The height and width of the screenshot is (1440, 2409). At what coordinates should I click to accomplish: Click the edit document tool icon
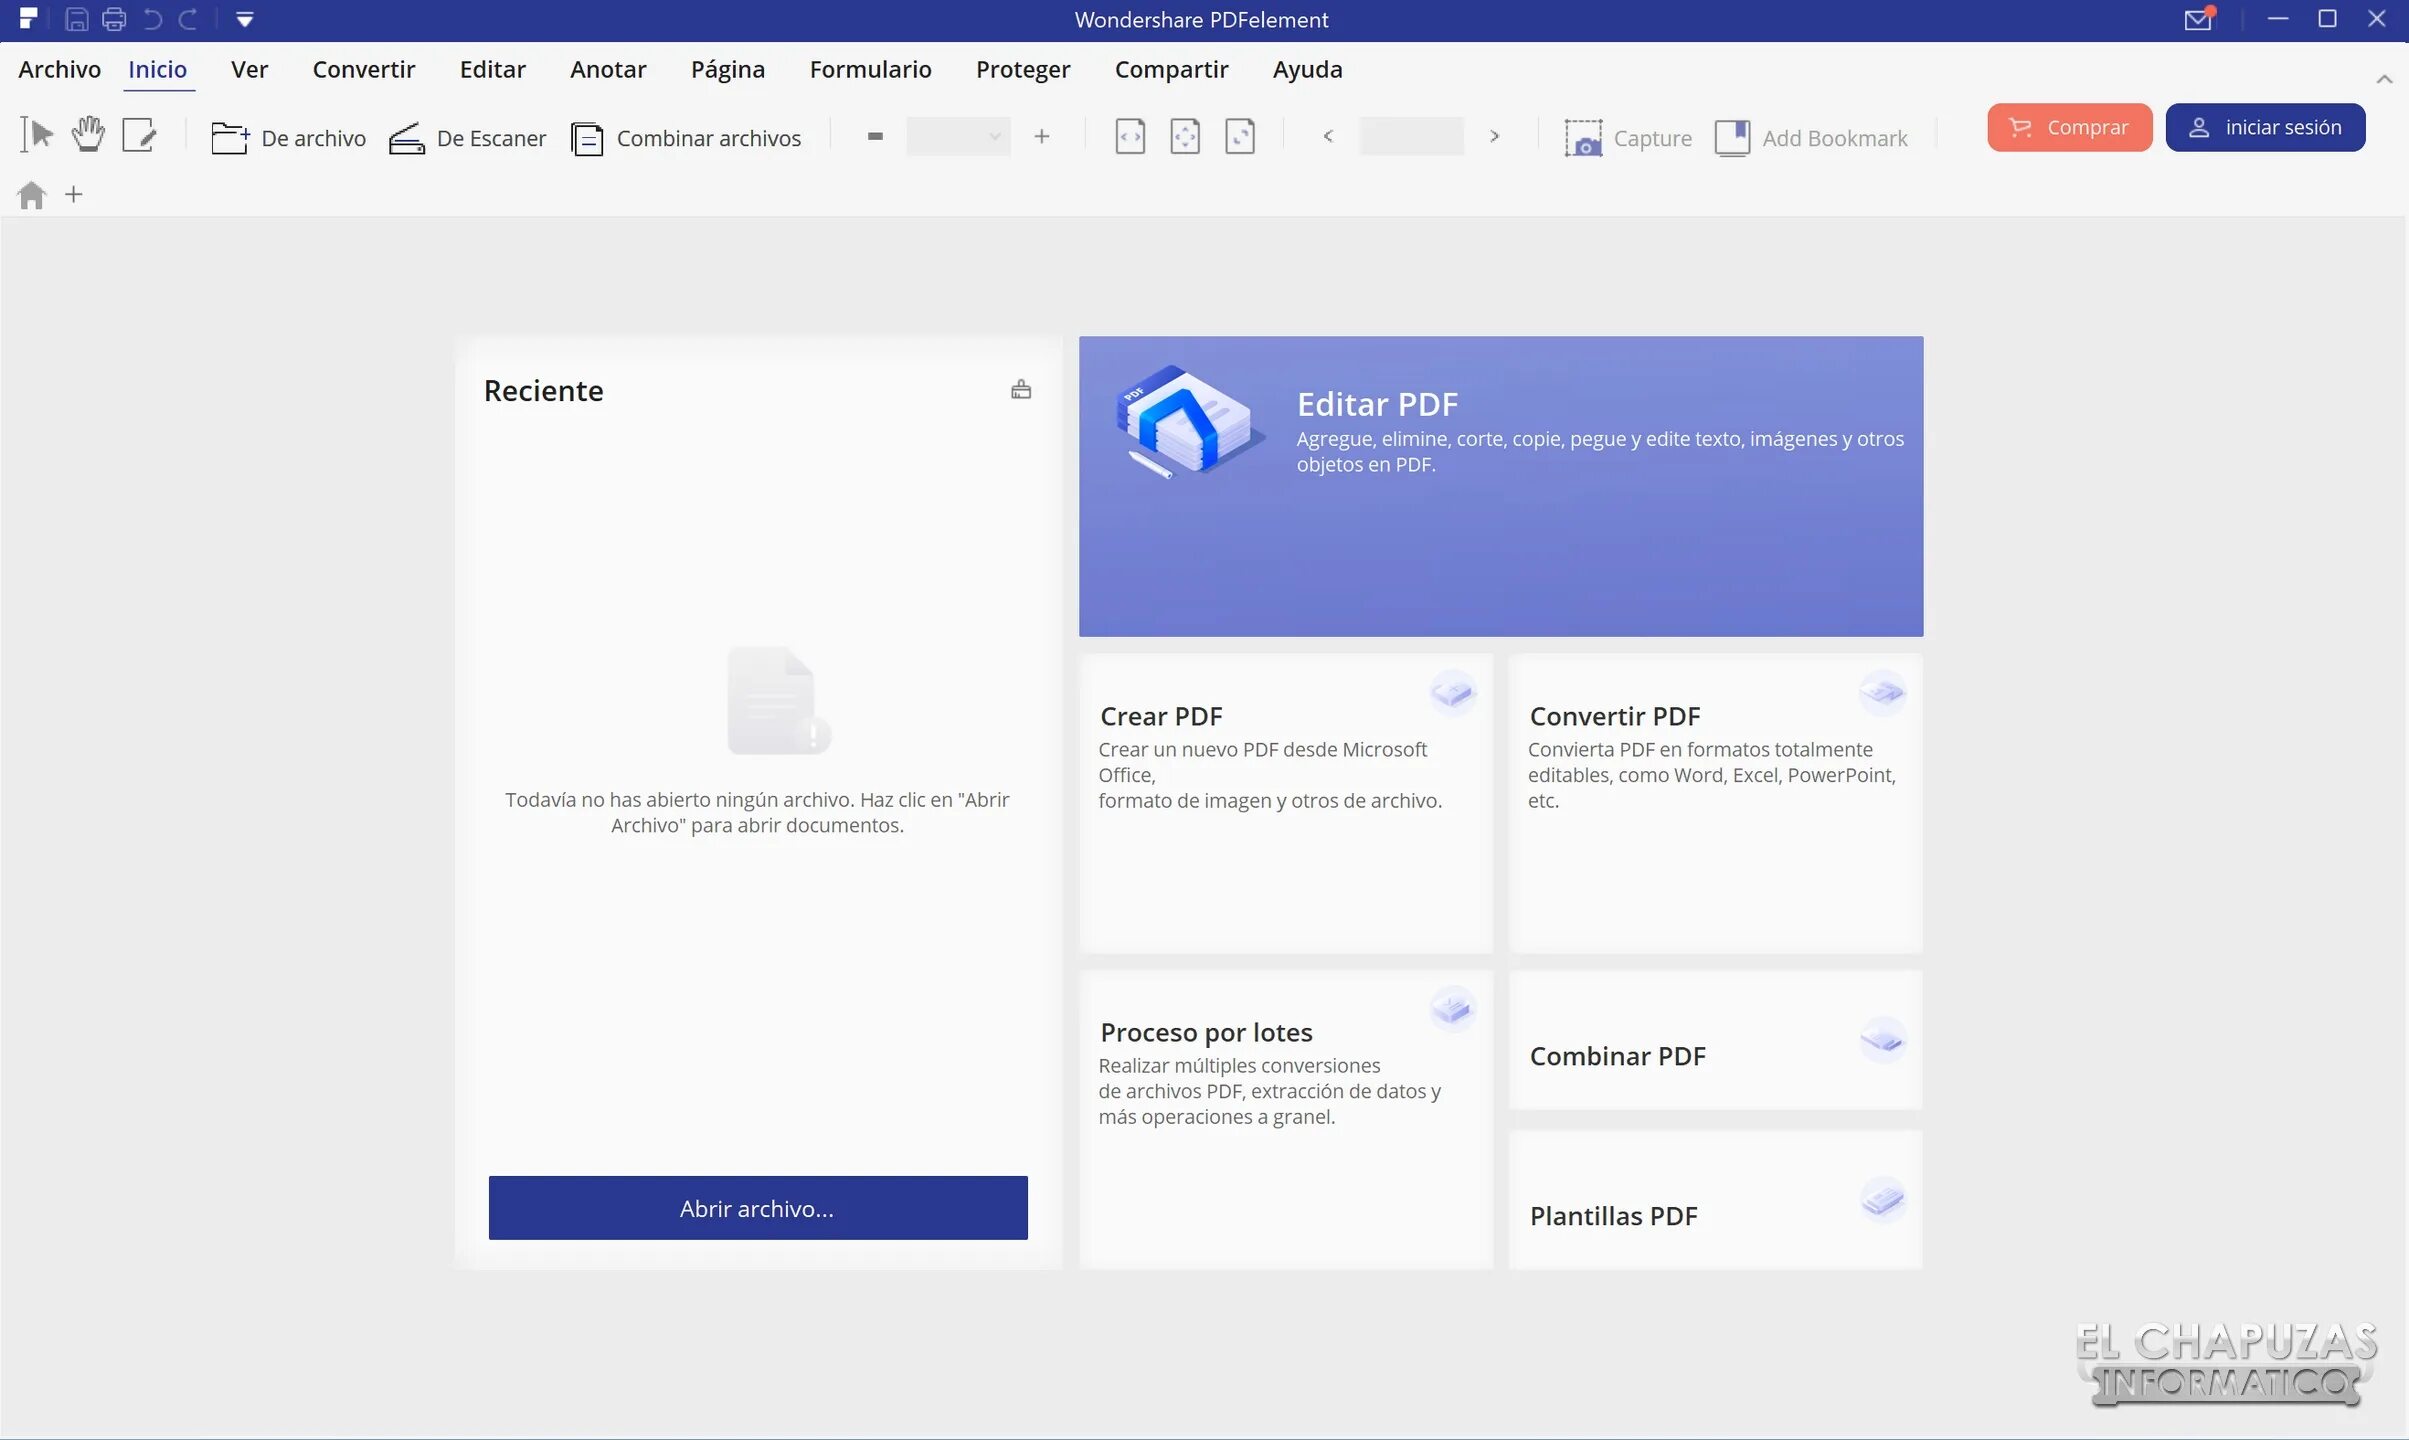[x=139, y=134]
